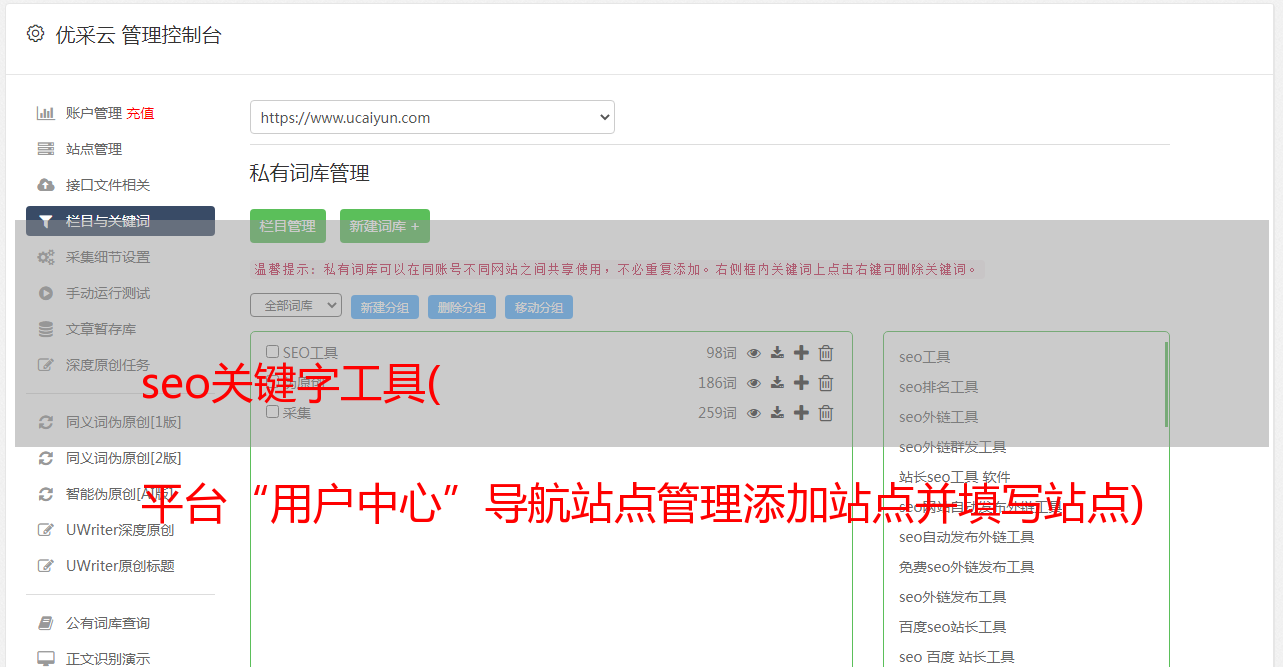Select keyword seo自动发布外链工具
Screen dimensions: 1283x667
(966, 537)
